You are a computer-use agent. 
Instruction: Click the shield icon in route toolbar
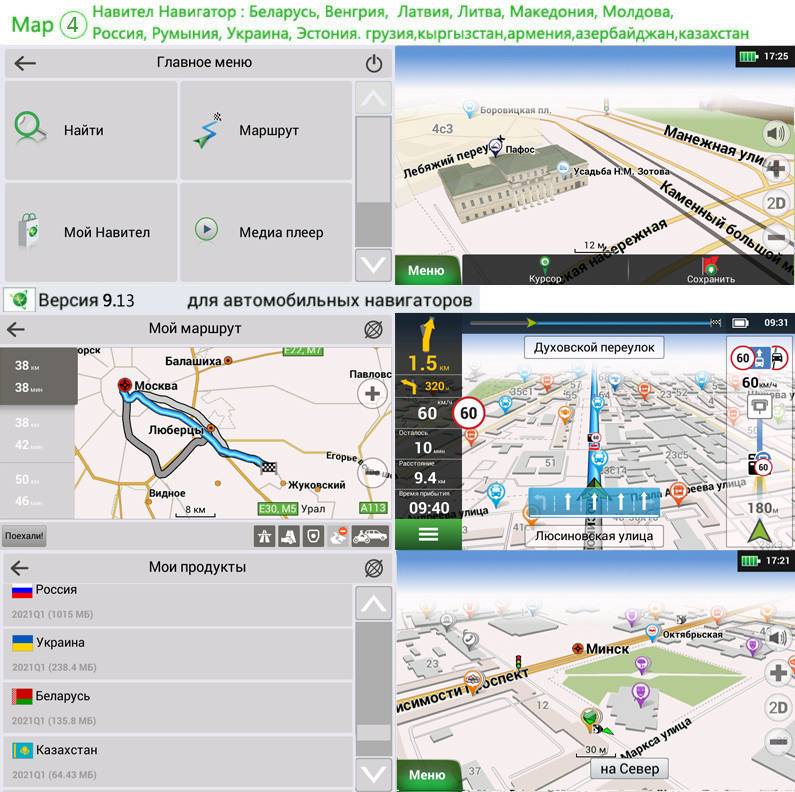[x=315, y=536]
